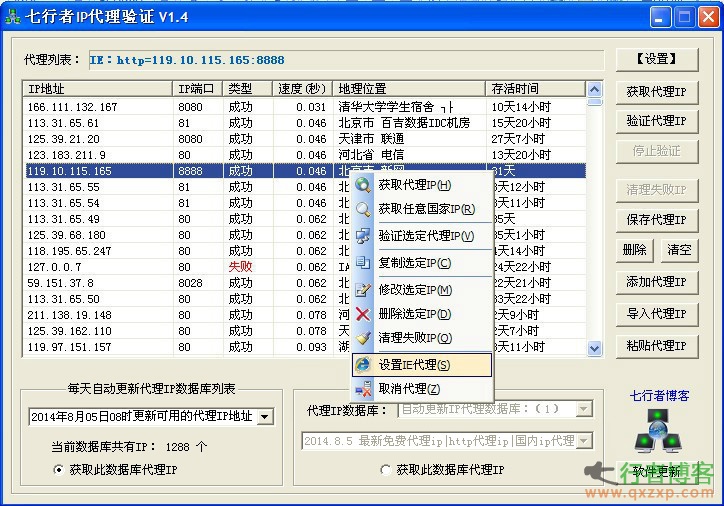Open the 2014.8.5 最新免费代理ip dropdown

pyautogui.click(x=584, y=440)
